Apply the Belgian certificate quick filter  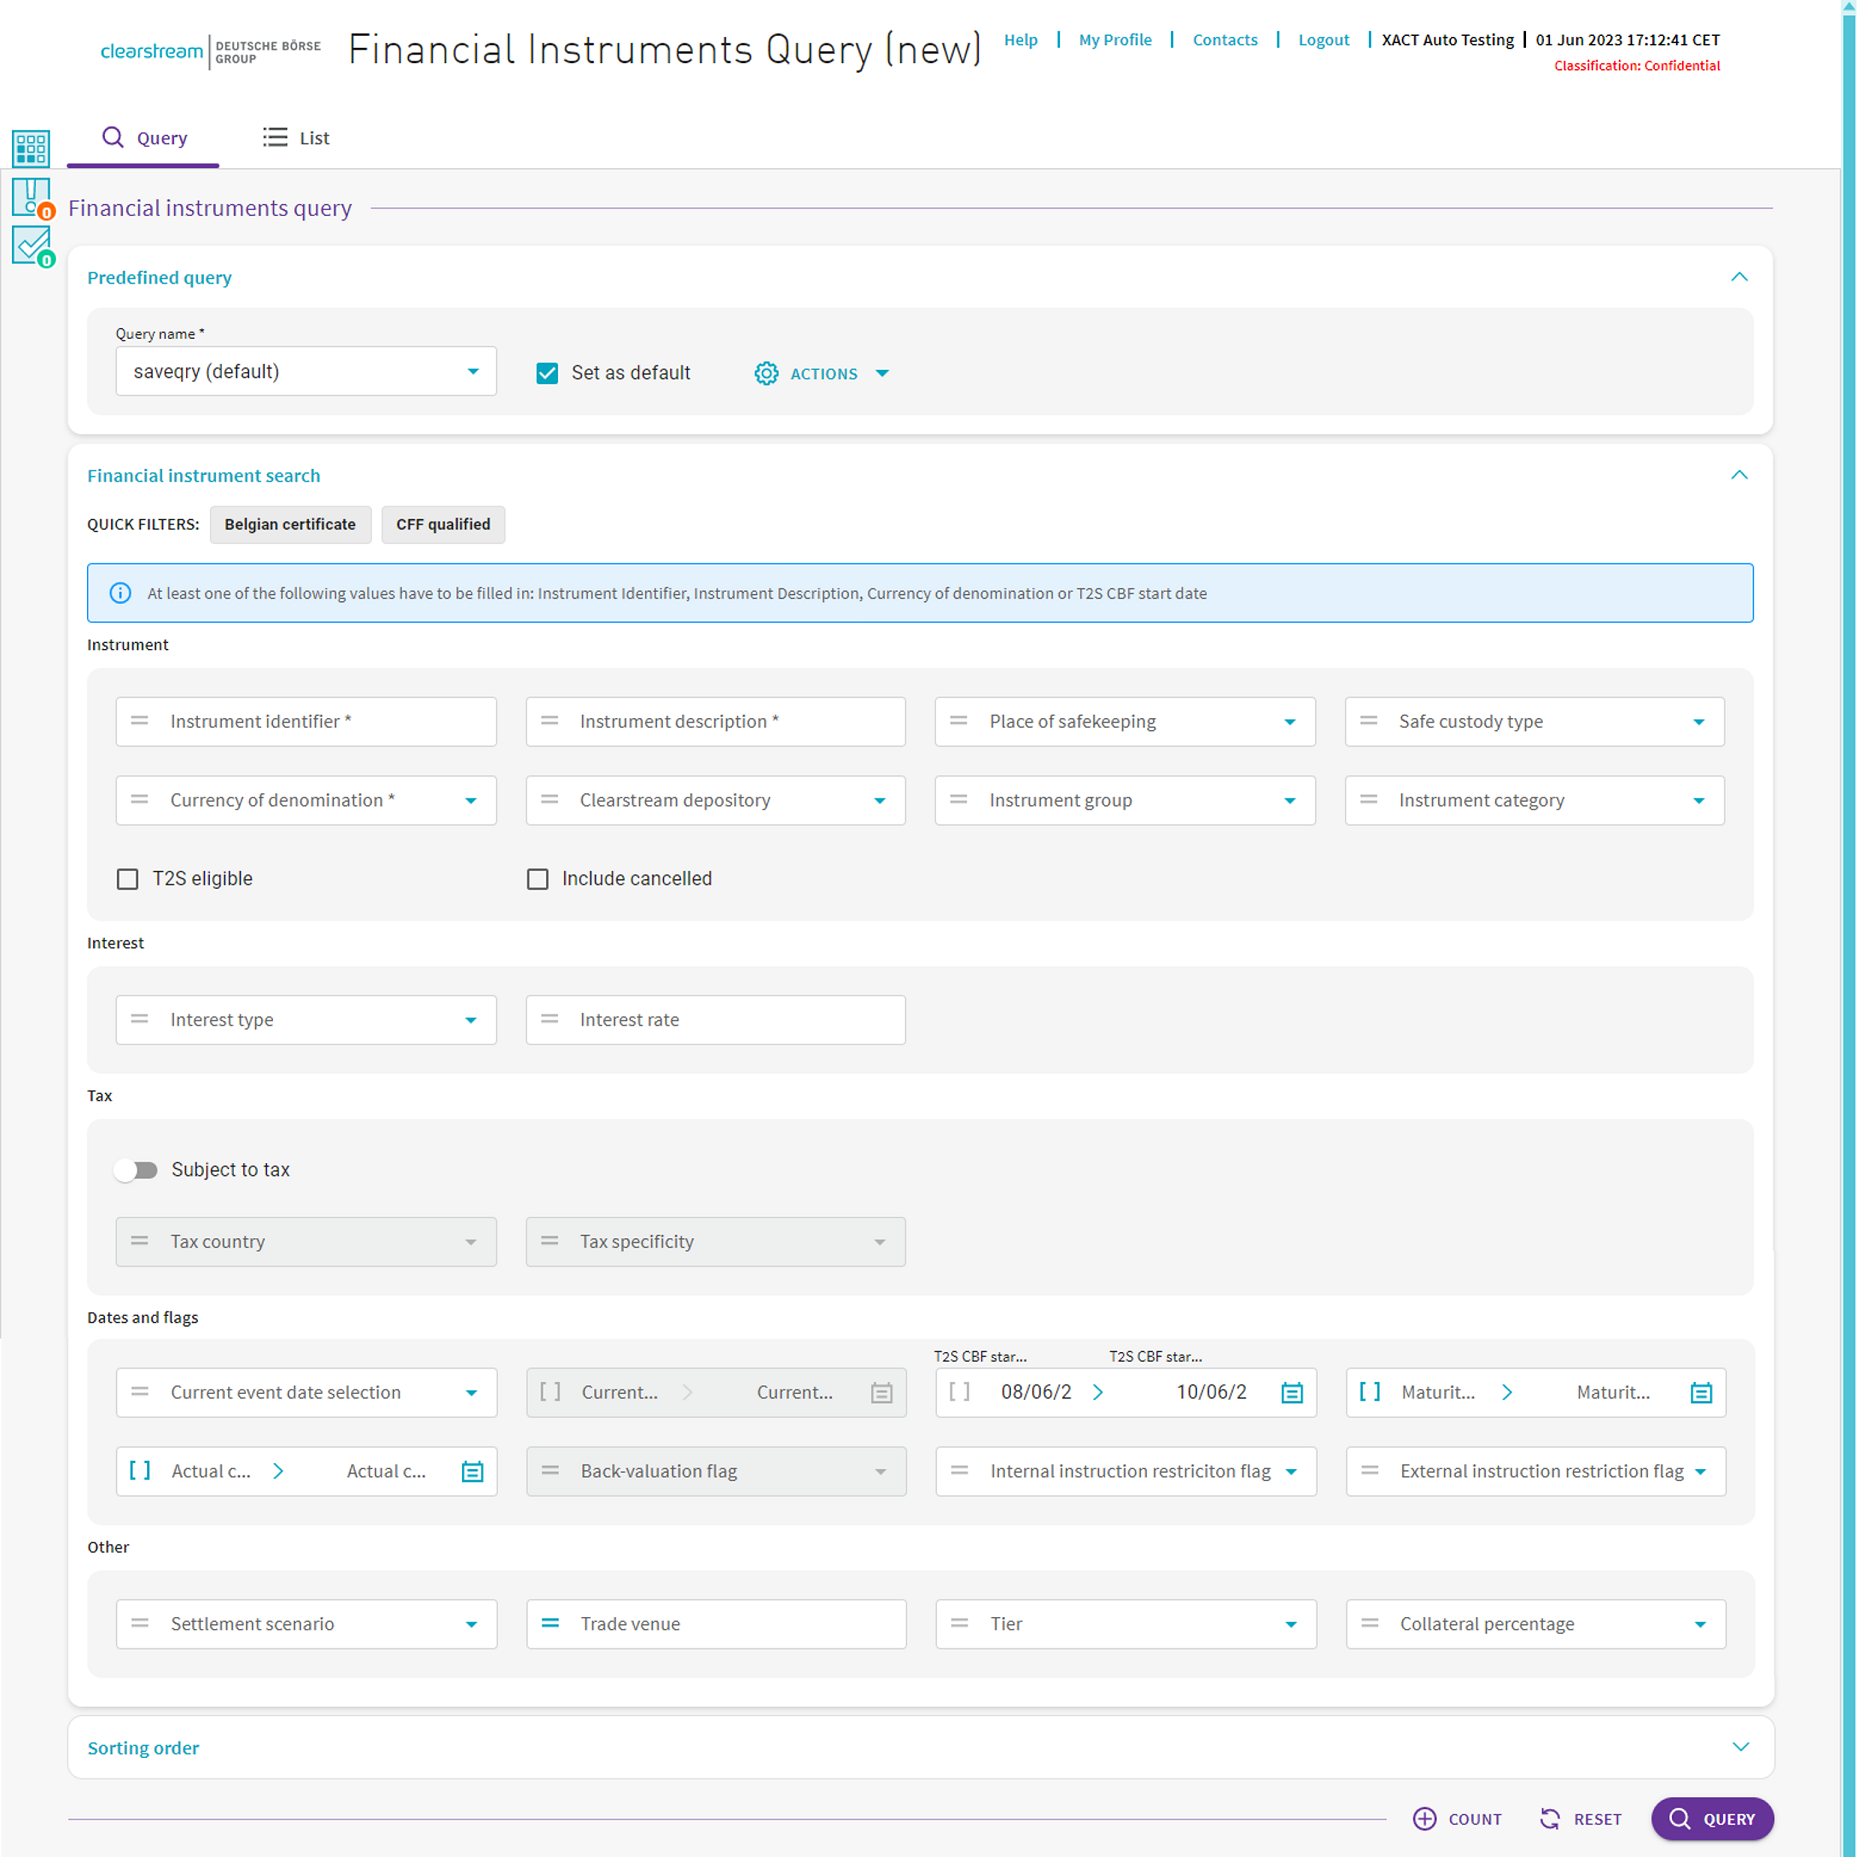point(290,524)
